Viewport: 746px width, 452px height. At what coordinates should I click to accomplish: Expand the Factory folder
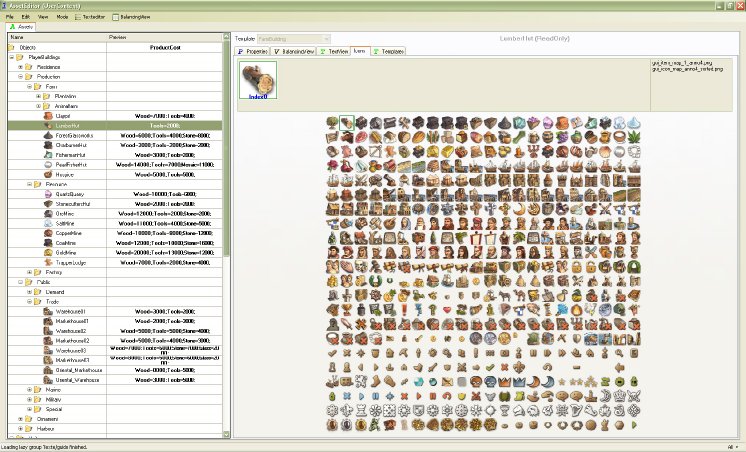point(29,272)
